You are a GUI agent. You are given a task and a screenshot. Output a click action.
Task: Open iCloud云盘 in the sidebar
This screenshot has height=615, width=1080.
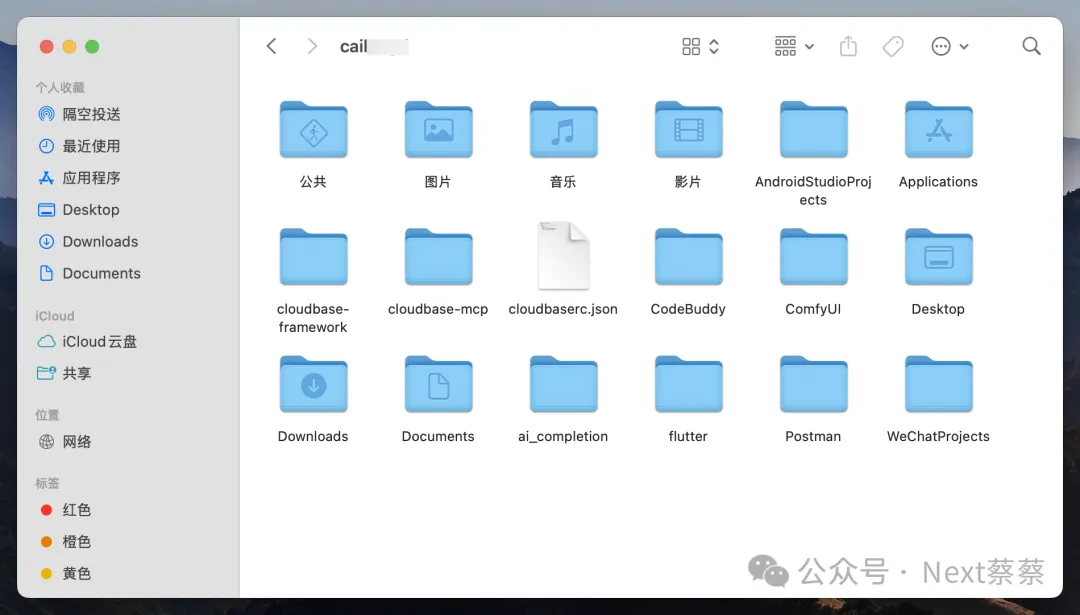99,342
